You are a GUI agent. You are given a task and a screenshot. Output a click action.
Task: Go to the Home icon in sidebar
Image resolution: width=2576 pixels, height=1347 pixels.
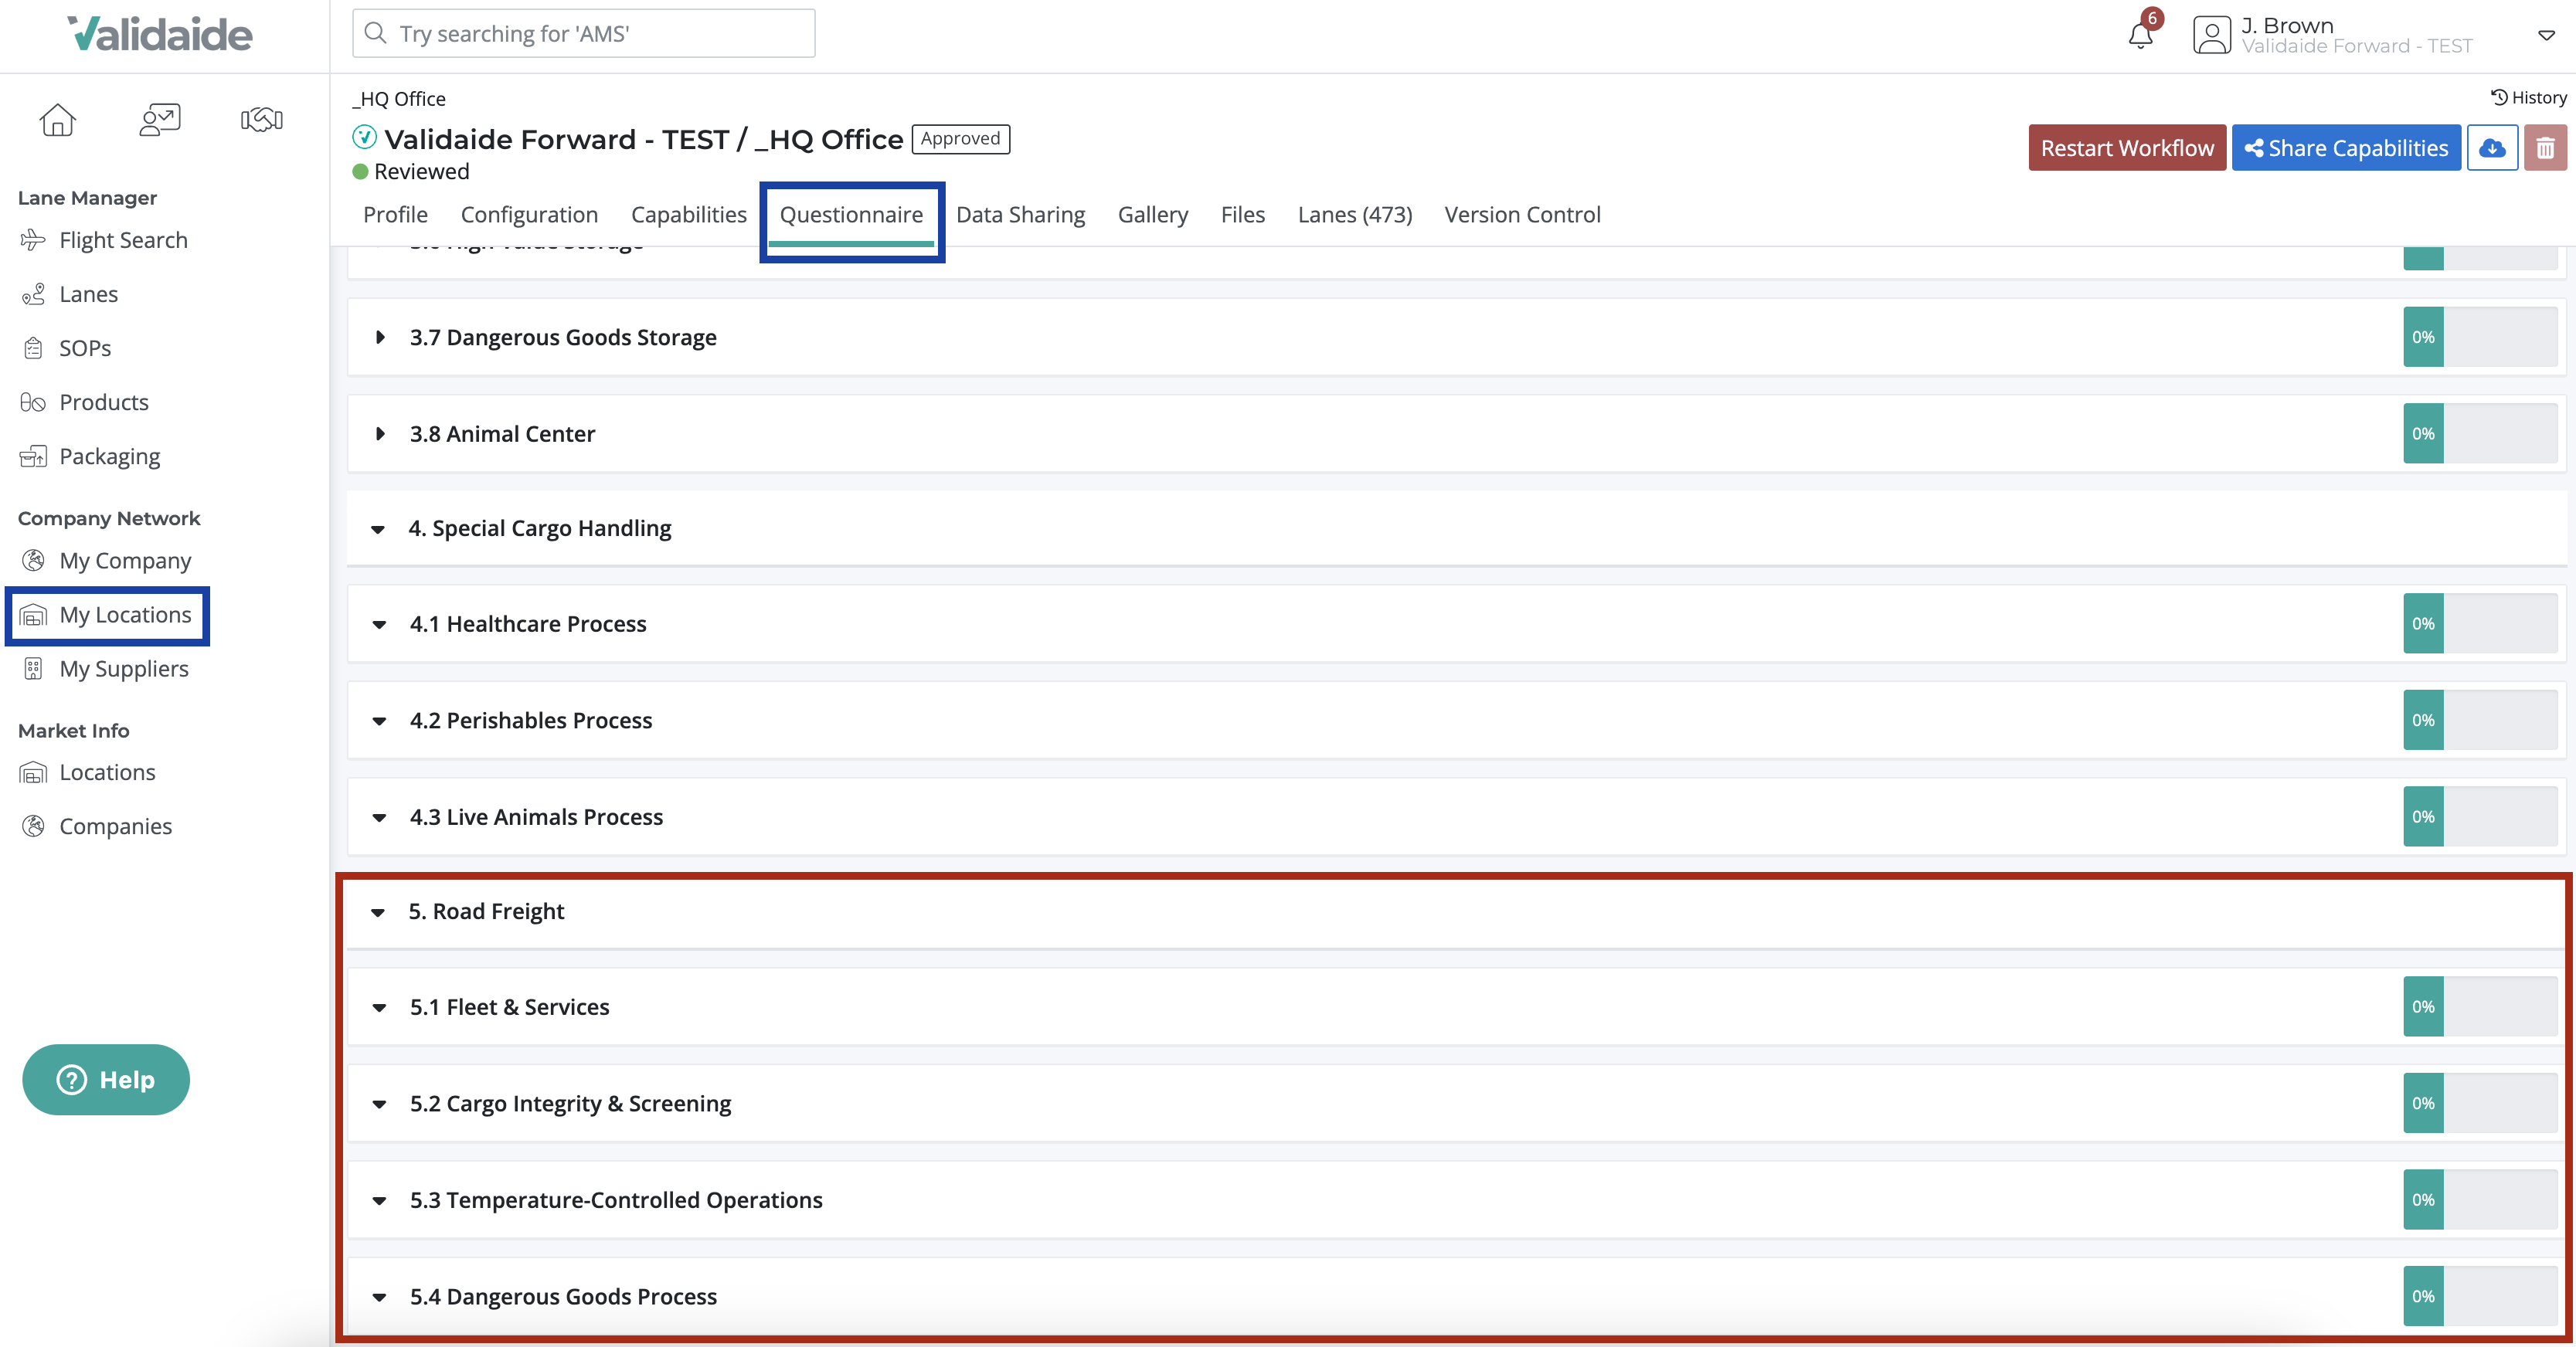57,120
